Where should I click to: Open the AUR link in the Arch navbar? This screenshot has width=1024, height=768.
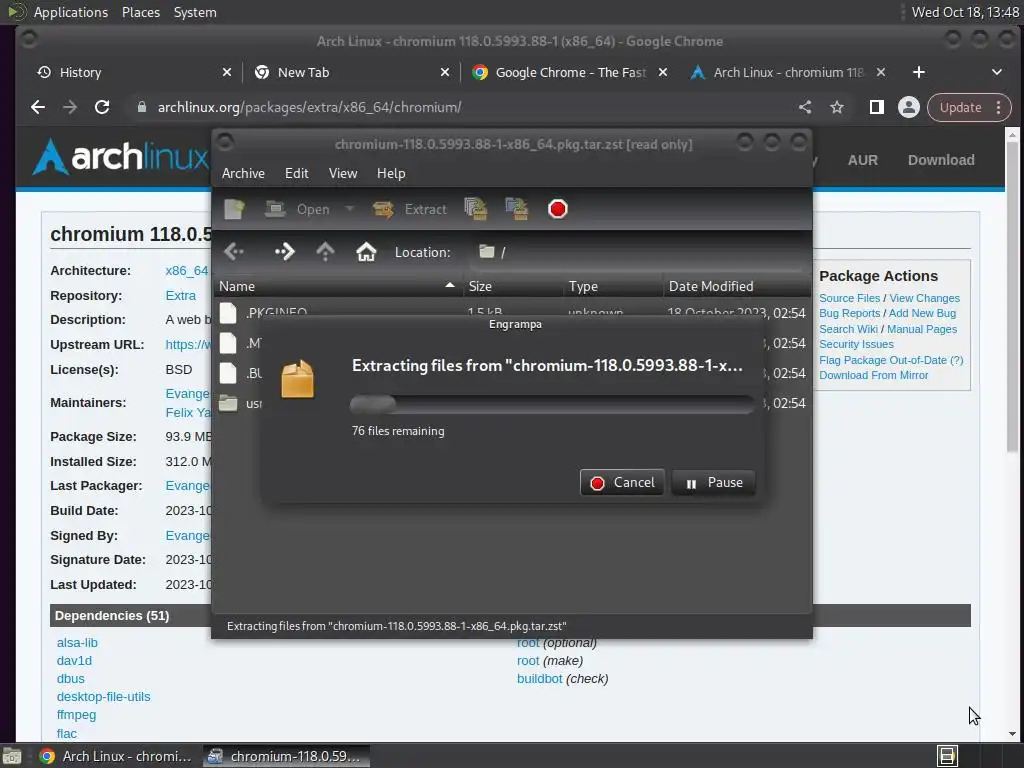coord(863,160)
